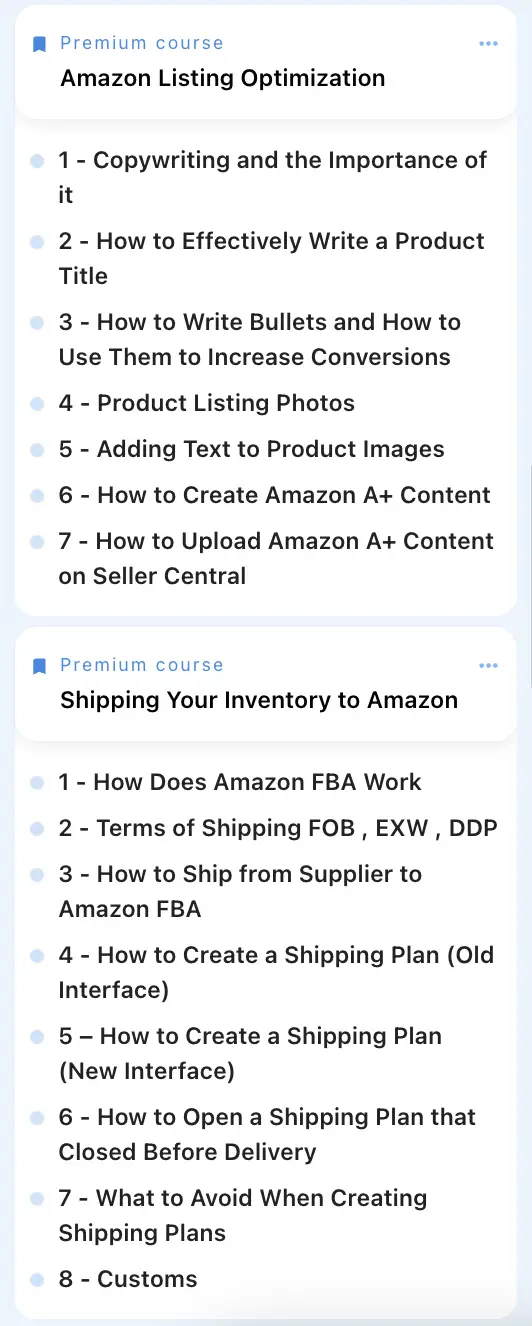Open three-dot menu on Shipping Your Inventory card
Image resolution: width=532 pixels, height=1326 pixels.
(488, 666)
